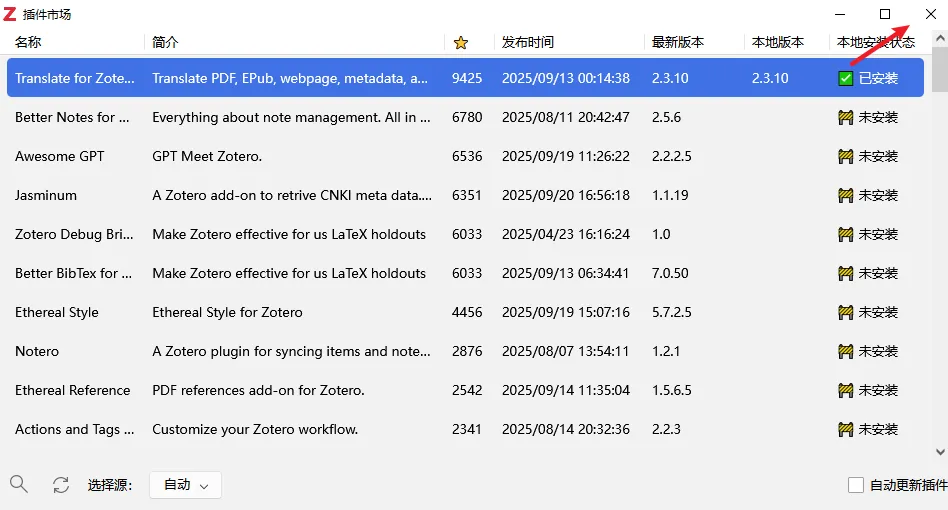Select the Awesome GPT plugin name
Viewport: 948px width, 510px height.
point(59,157)
